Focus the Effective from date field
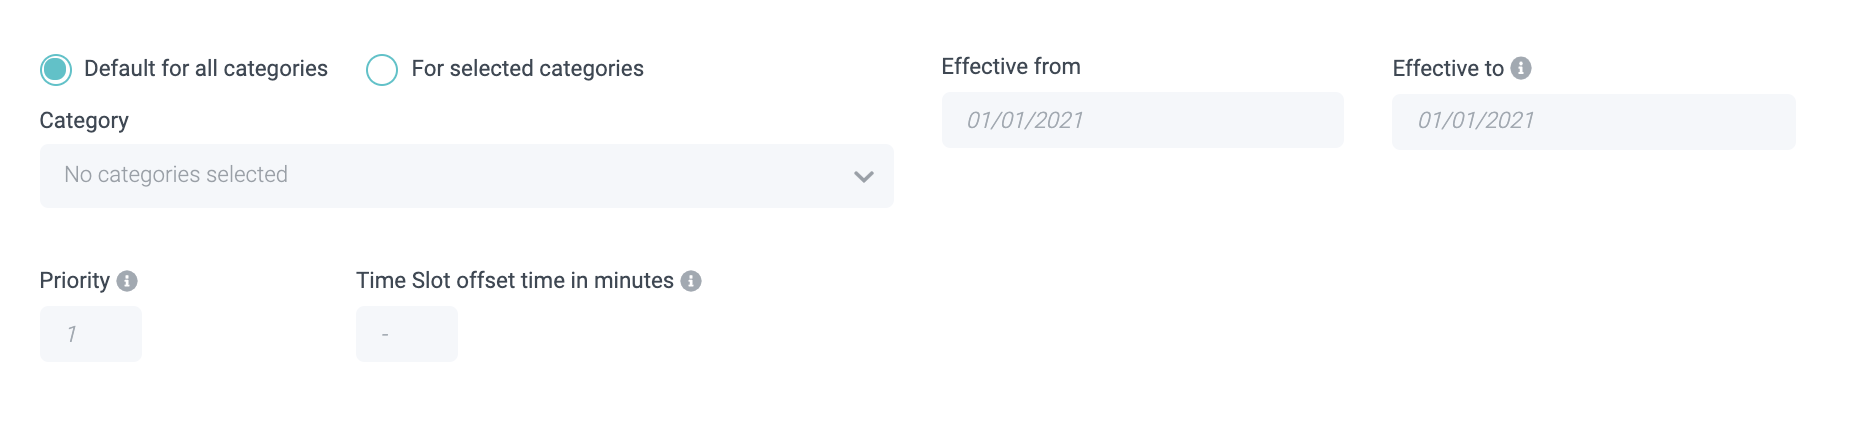This screenshot has height=446, width=1862. [x=1142, y=120]
